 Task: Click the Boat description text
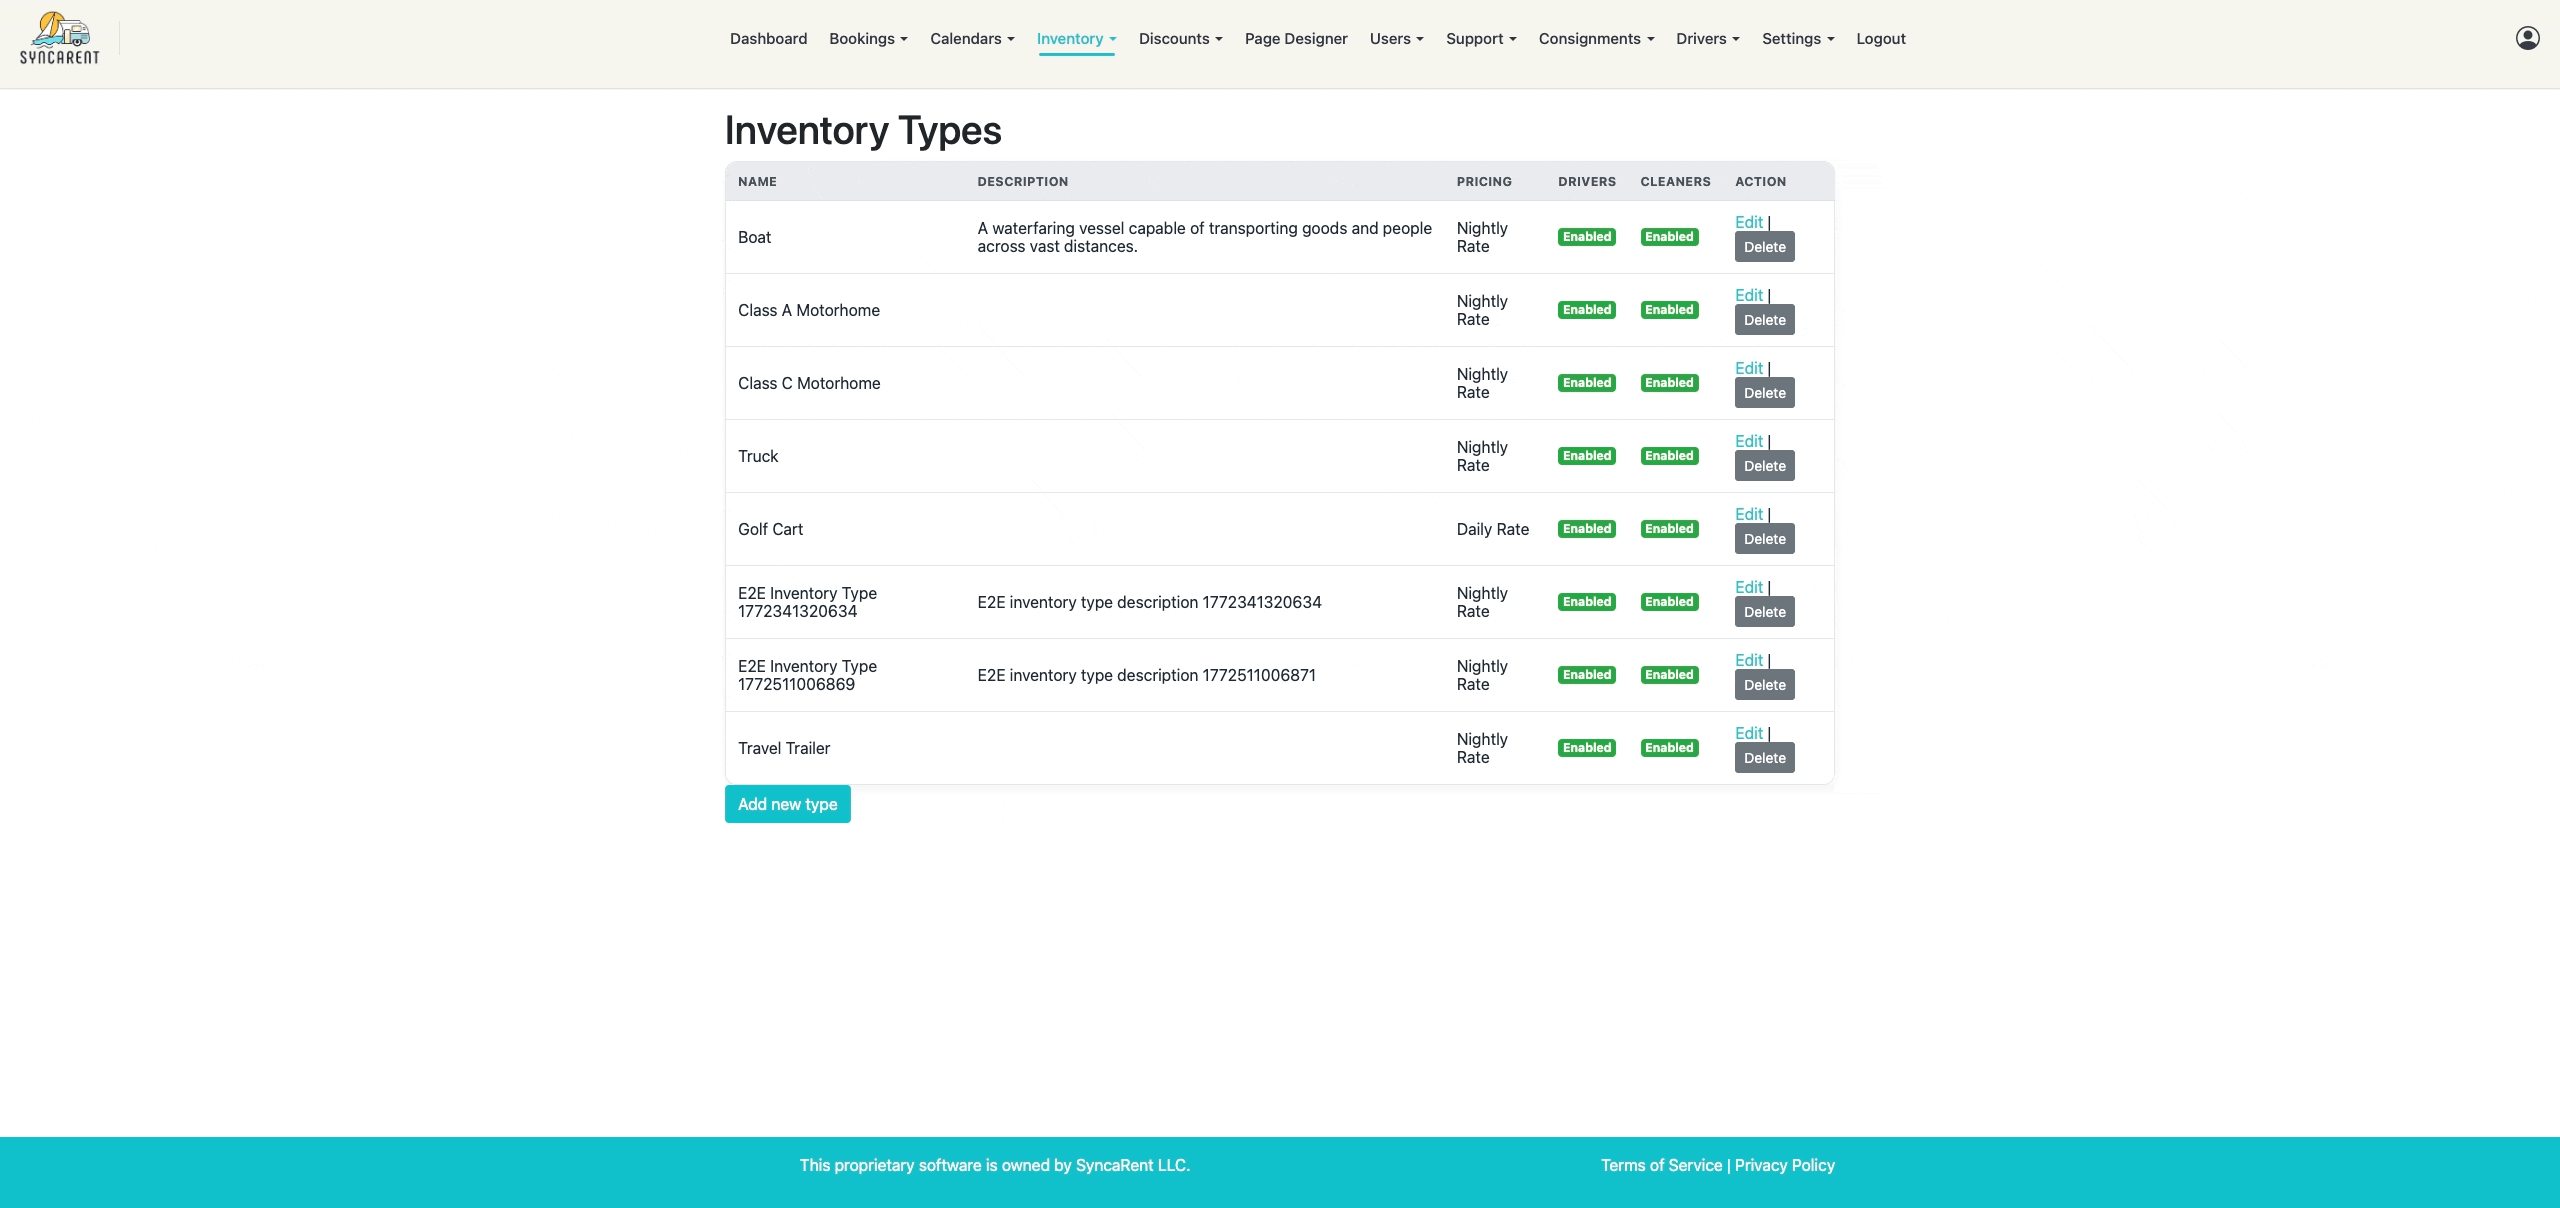point(1204,237)
